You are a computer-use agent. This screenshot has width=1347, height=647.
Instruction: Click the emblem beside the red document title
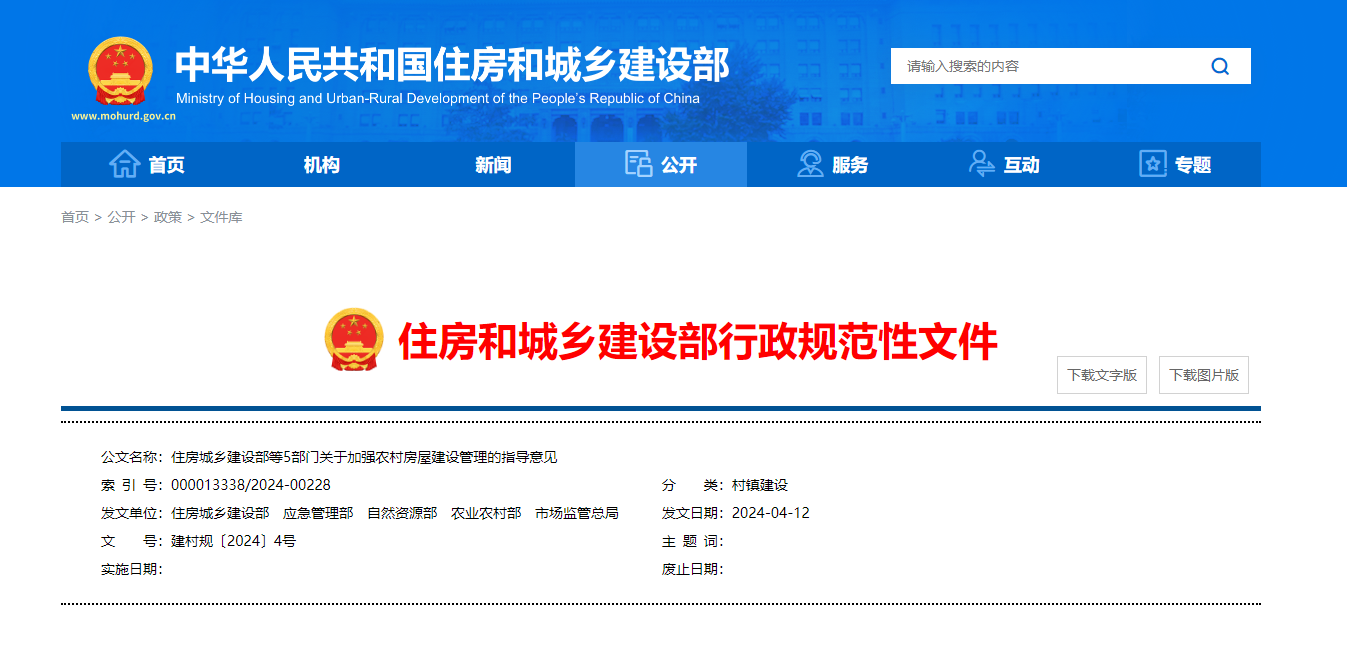pyautogui.click(x=354, y=340)
